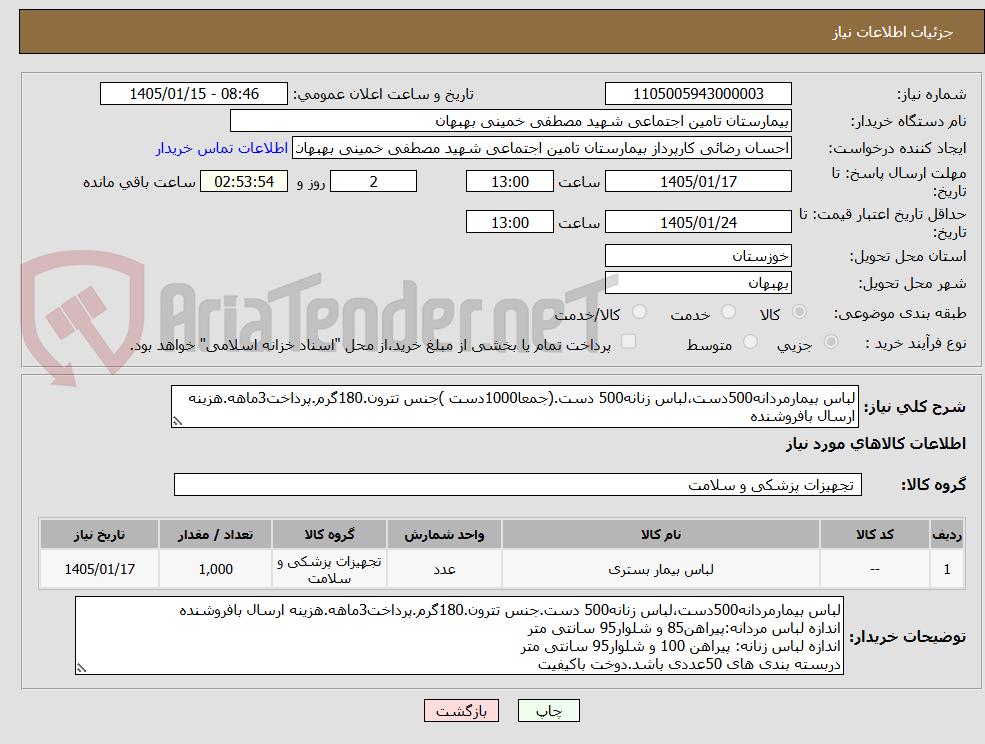Image resolution: width=985 pixels, height=744 pixels.
Task: Click the response deadline hour 13:00 field
Action: [x=509, y=182]
